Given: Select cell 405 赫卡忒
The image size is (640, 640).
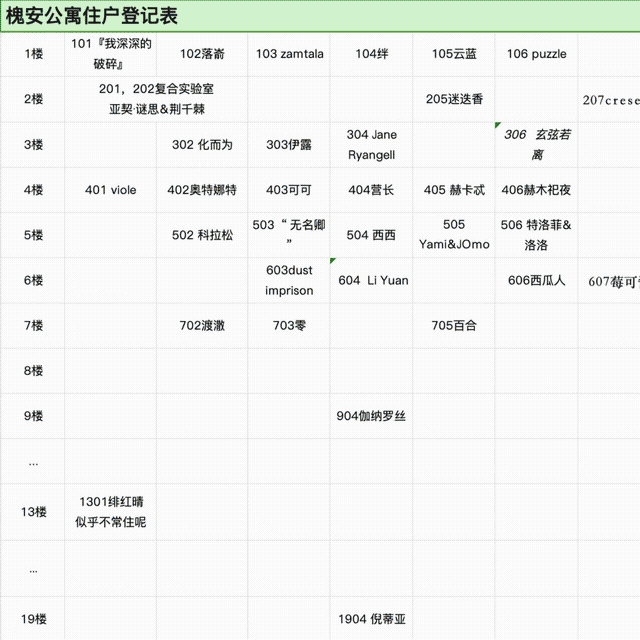Looking at the screenshot, I should coord(454,190).
